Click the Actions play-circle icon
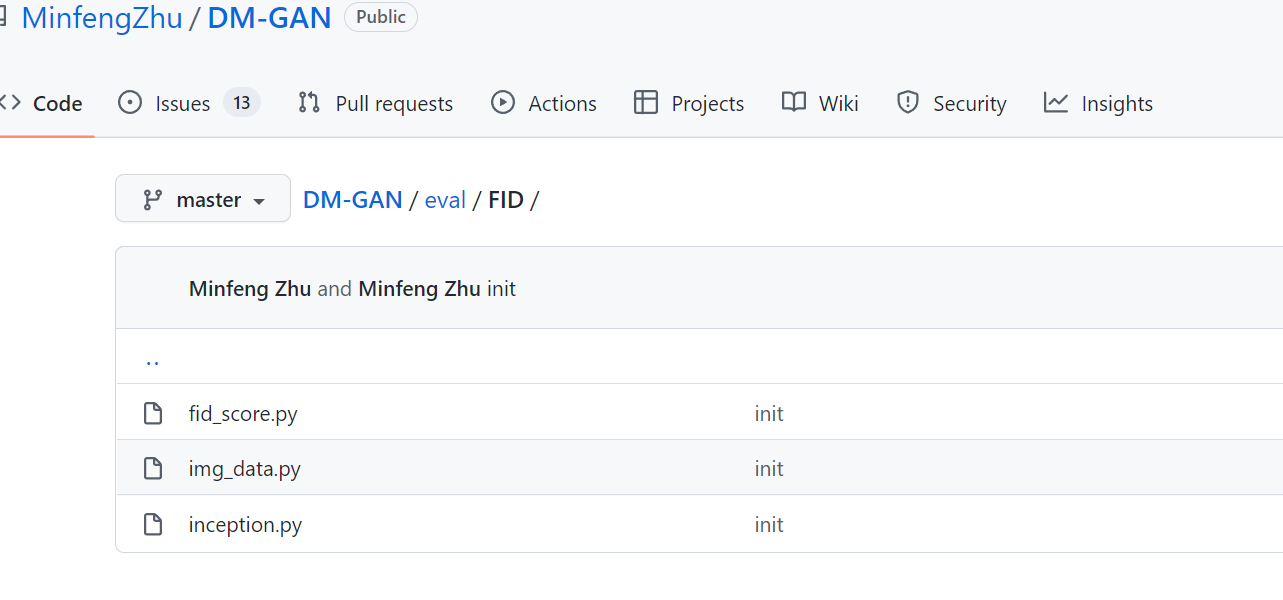 click(503, 102)
